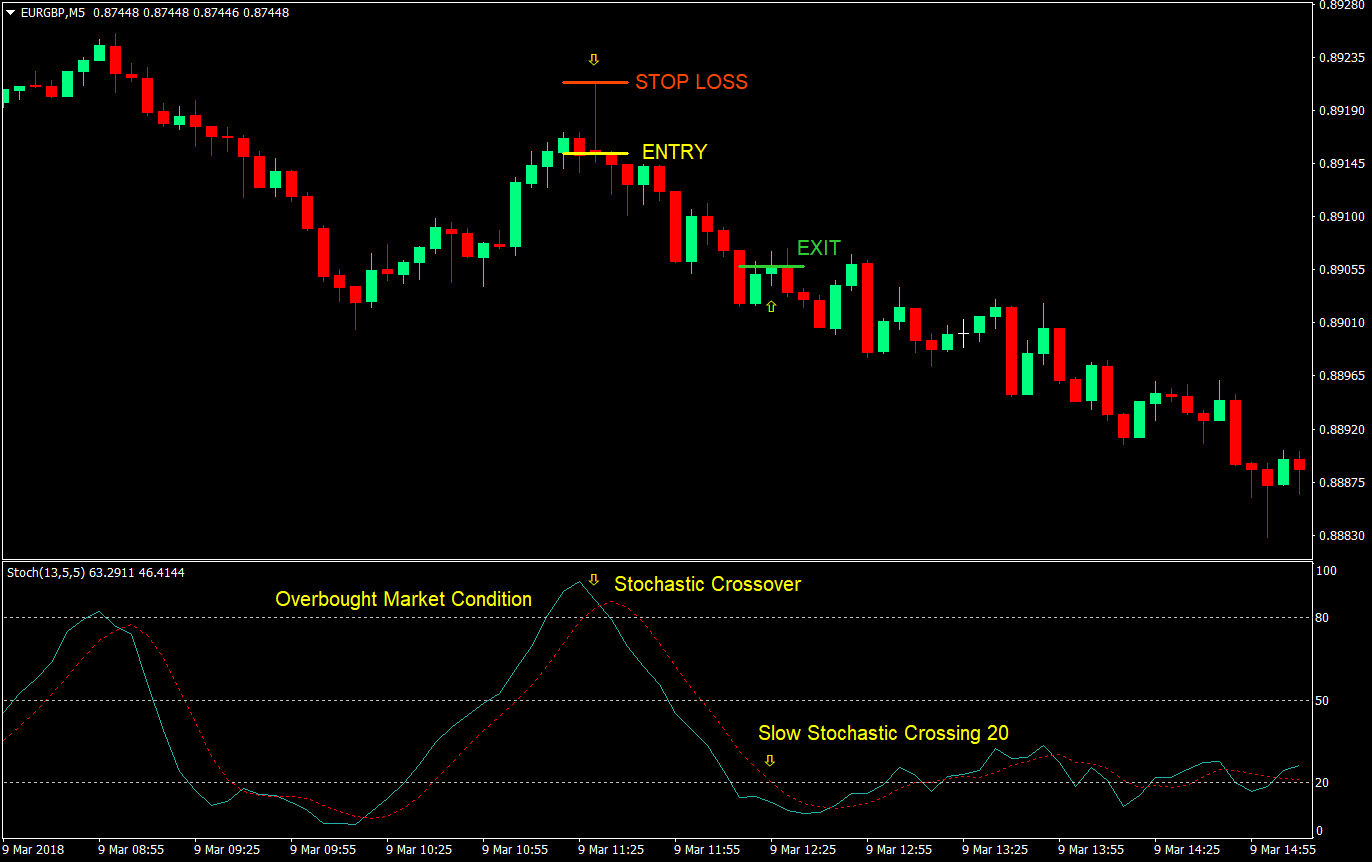This screenshot has height=862, width=1372.
Task: Click the 100 level on the stochastic scale
Action: (x=1327, y=572)
